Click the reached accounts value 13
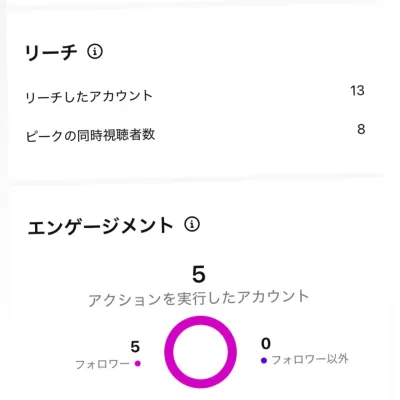 coord(357,91)
